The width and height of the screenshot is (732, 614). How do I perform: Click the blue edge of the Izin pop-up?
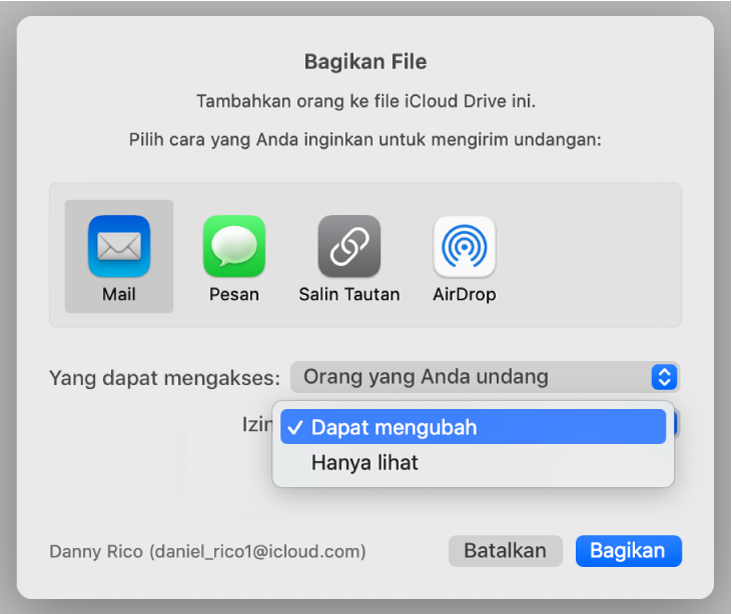(x=677, y=424)
